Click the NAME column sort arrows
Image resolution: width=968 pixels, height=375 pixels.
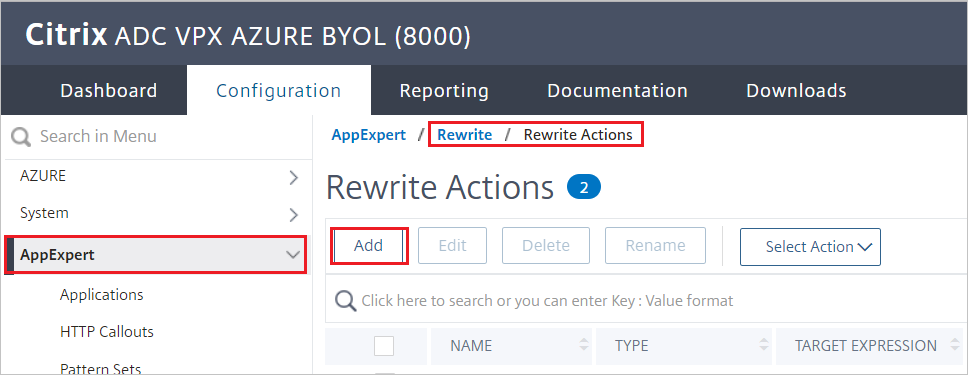[x=583, y=346]
